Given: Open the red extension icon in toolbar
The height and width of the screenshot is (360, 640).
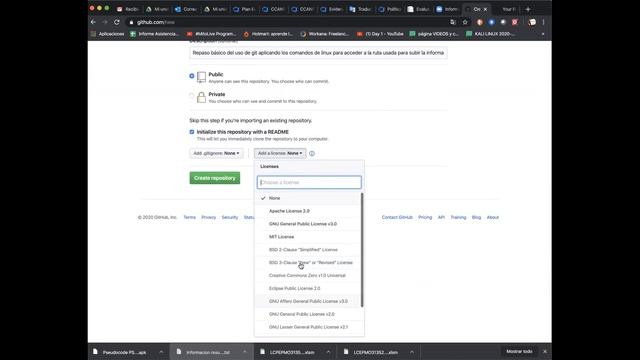Looking at the screenshot, I should pos(515,22).
